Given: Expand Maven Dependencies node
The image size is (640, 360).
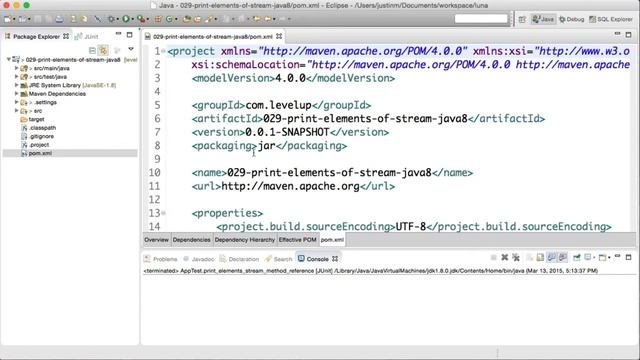Looking at the screenshot, I should click(16, 94).
